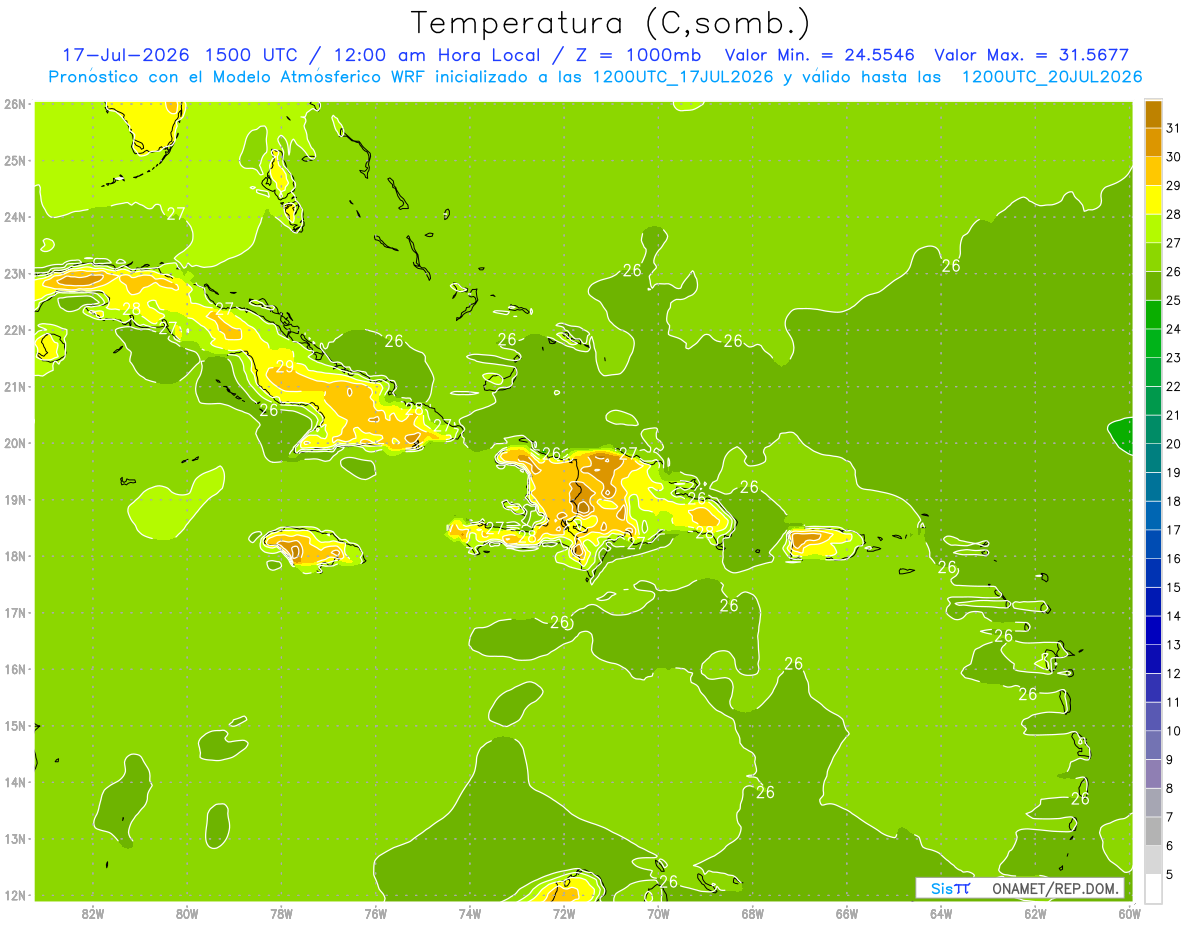
Task: Click the title 'Temperatura (C,somb.)'
Action: coord(611,23)
